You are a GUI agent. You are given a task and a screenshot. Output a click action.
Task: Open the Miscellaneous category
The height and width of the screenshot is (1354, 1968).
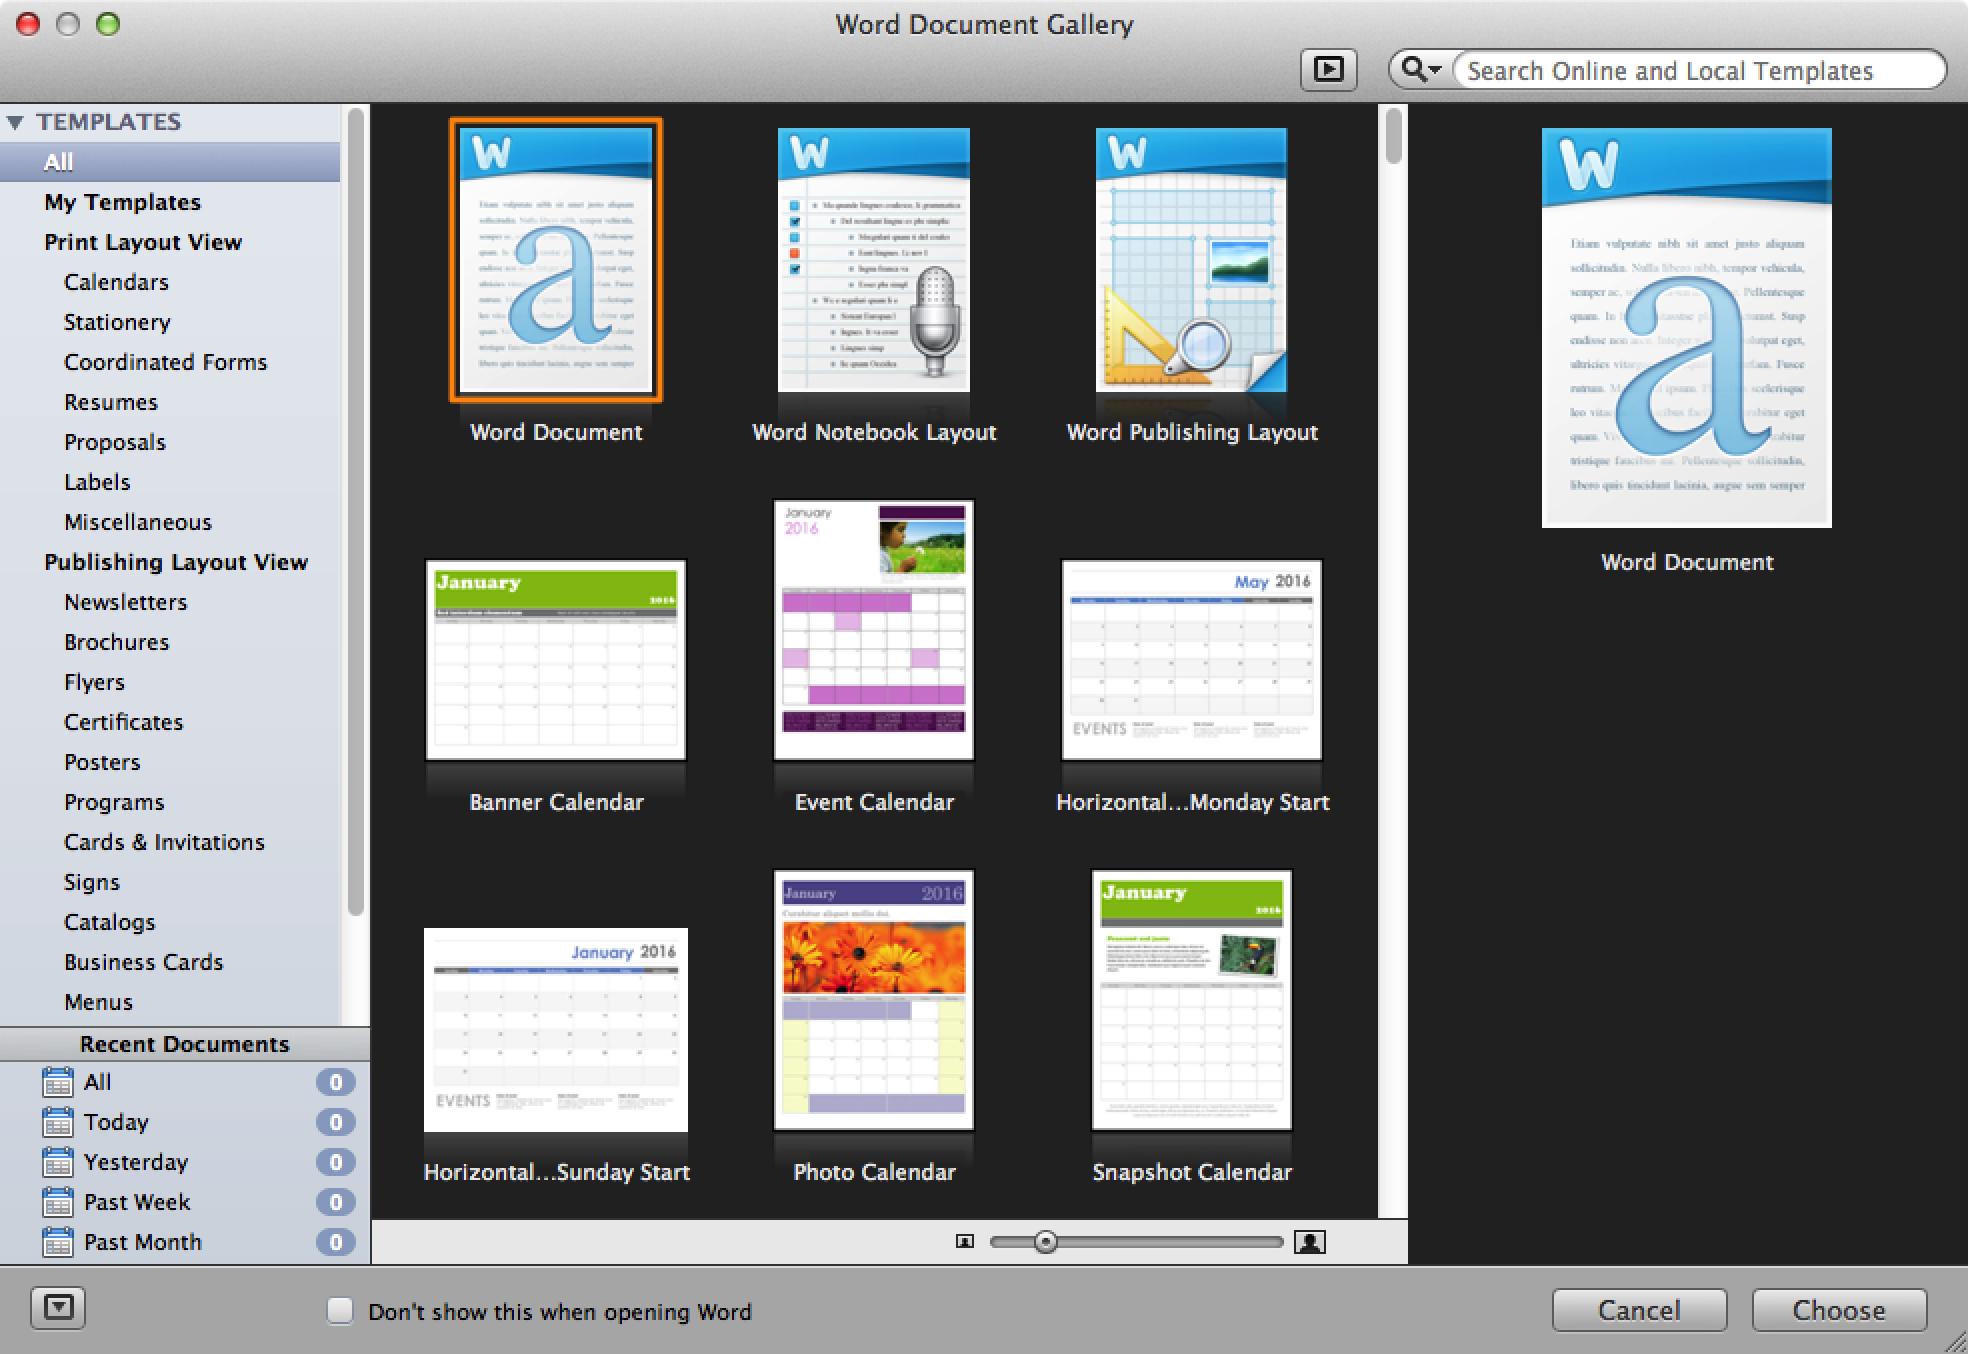(x=170, y=522)
